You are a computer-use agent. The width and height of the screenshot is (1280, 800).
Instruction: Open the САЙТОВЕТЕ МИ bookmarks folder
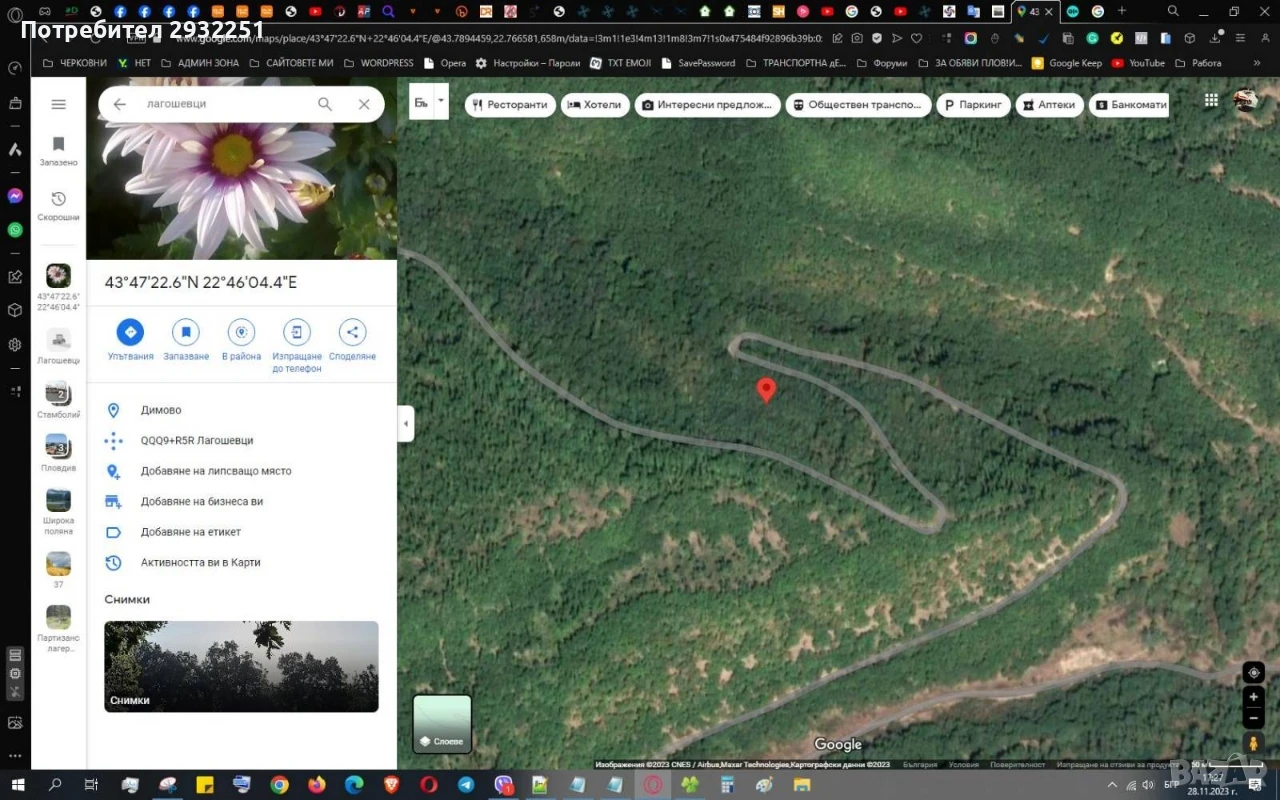pyautogui.click(x=291, y=63)
